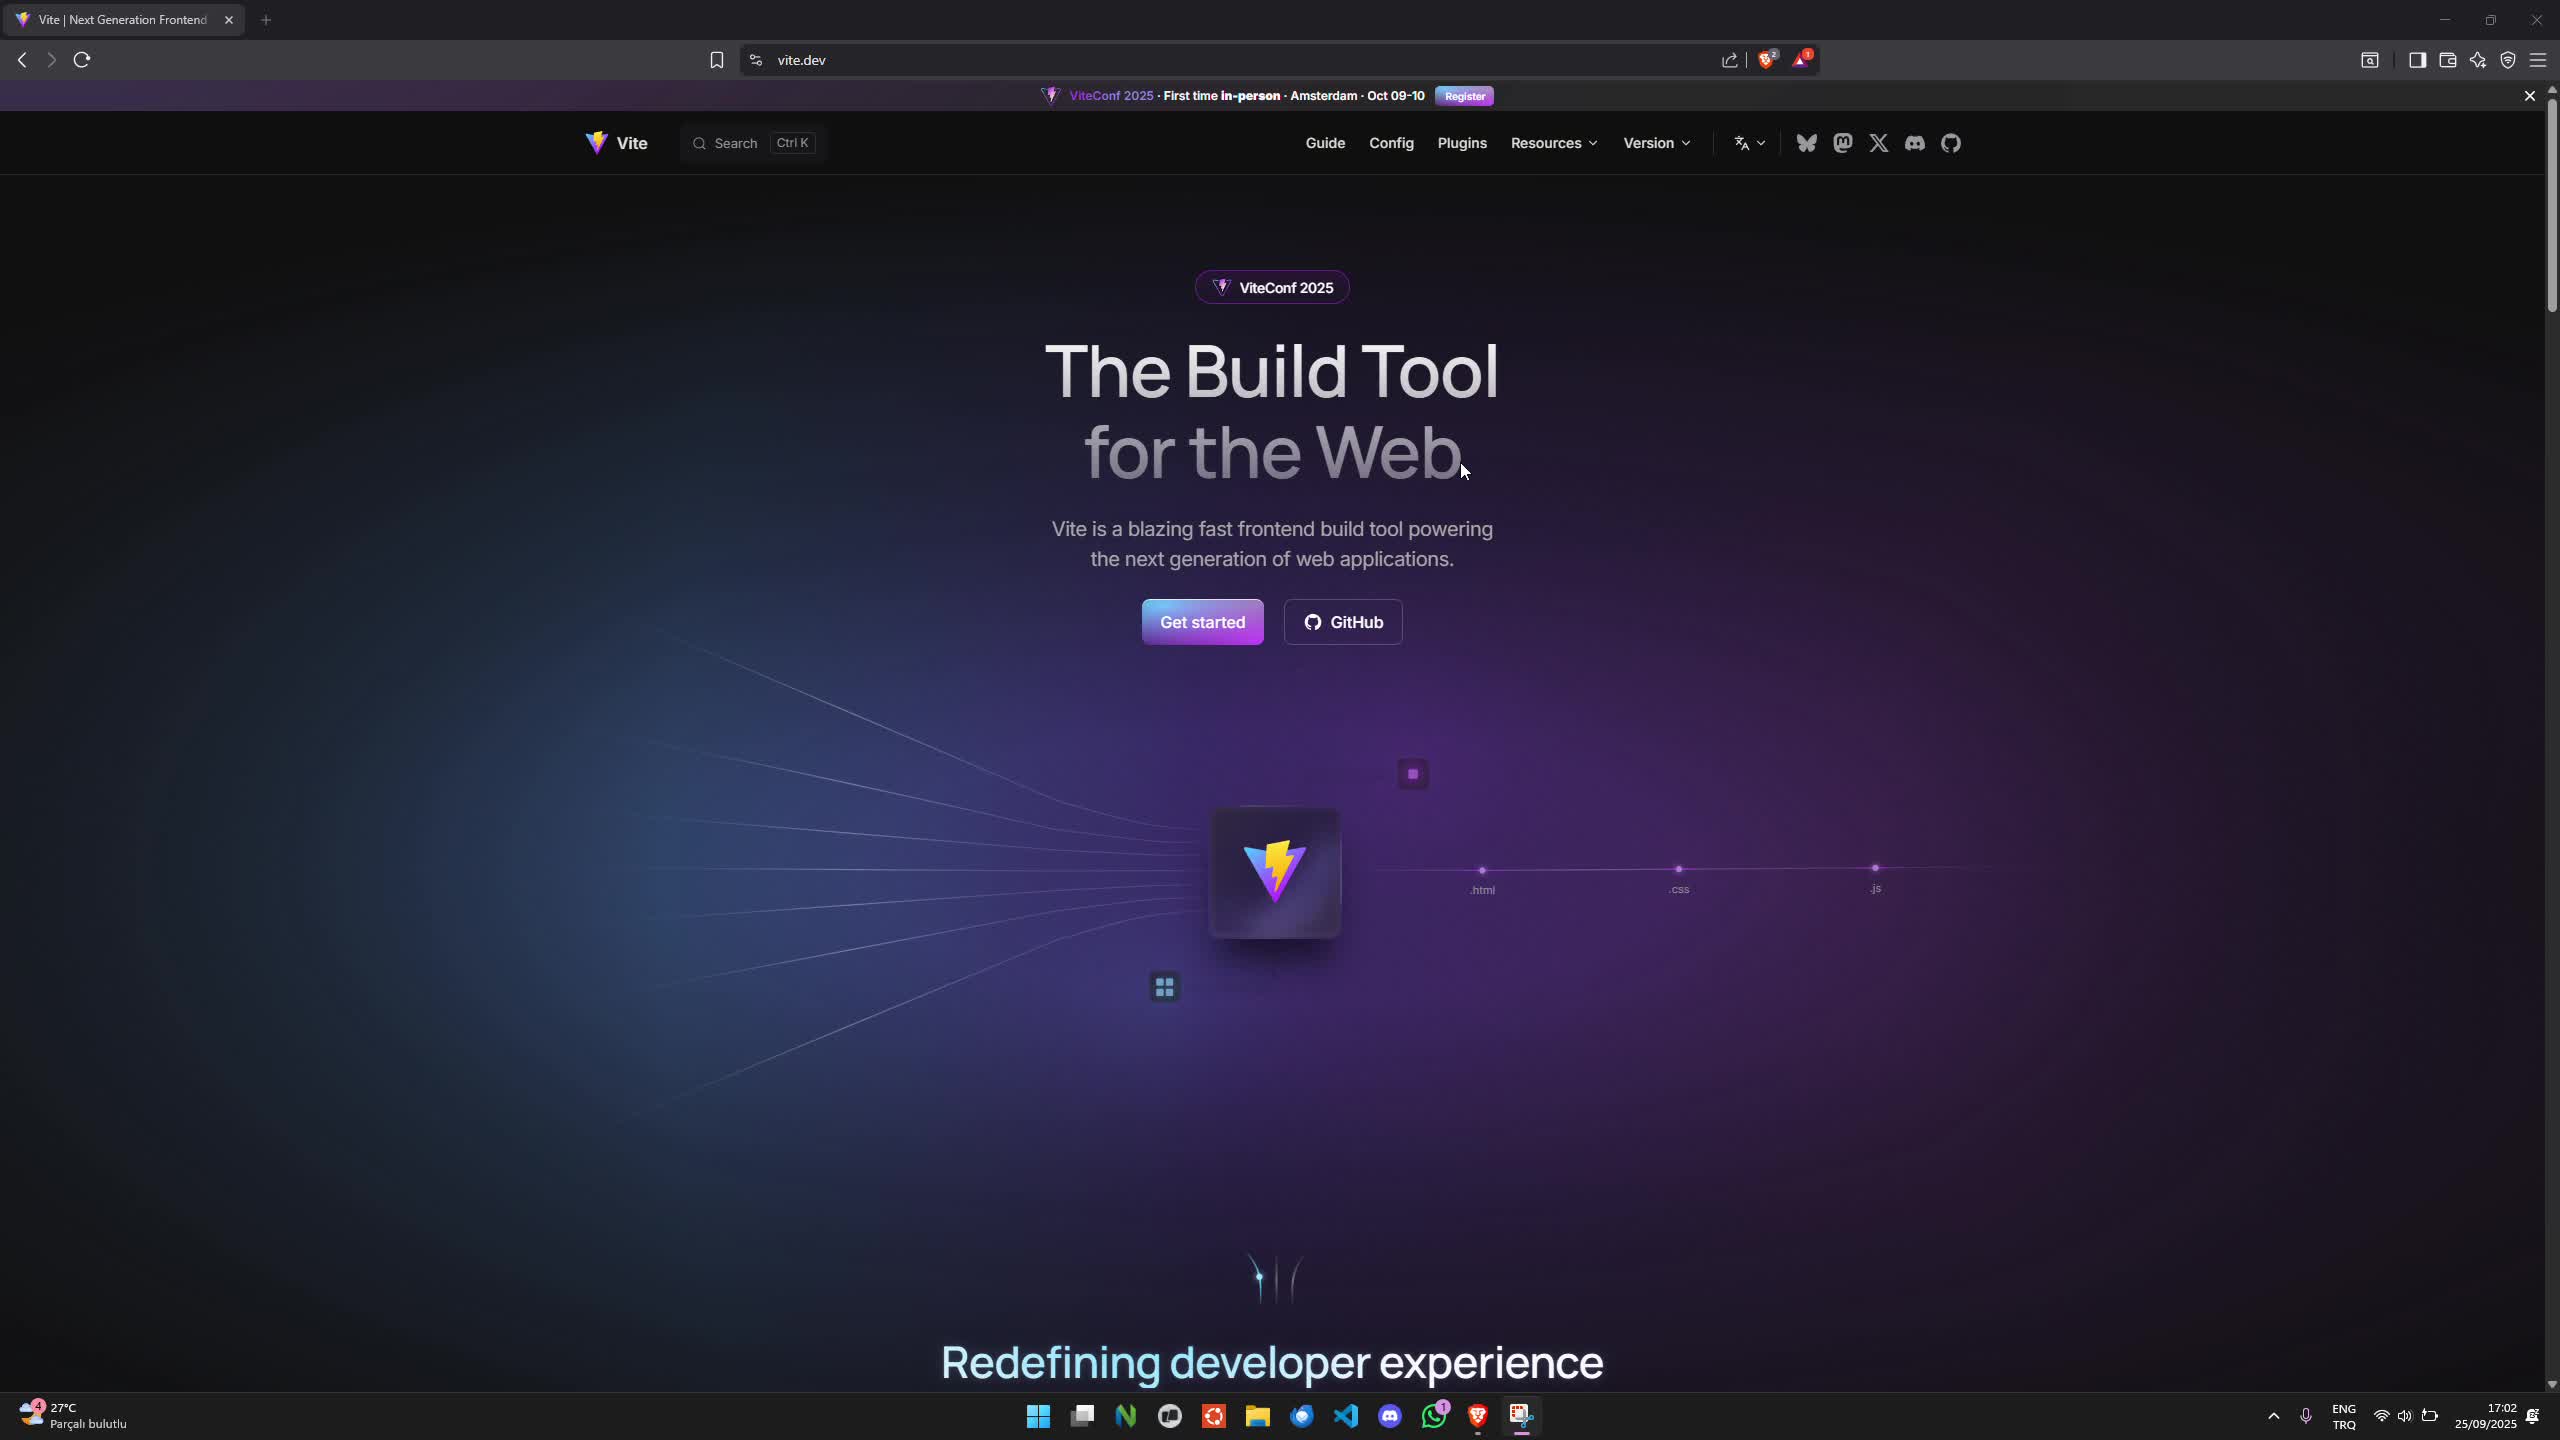This screenshot has height=1440, width=2560.
Task: Toggle the browser sidebar panel
Action: click(x=2417, y=60)
